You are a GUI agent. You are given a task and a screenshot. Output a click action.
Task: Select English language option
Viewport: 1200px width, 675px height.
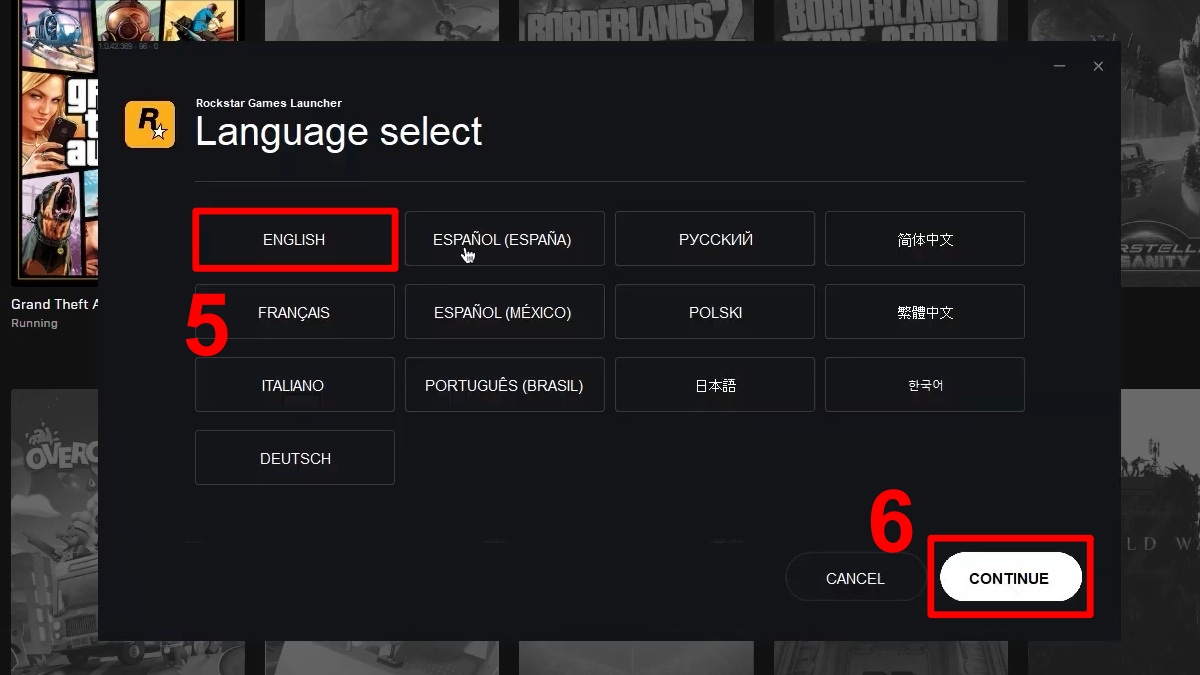click(x=294, y=240)
